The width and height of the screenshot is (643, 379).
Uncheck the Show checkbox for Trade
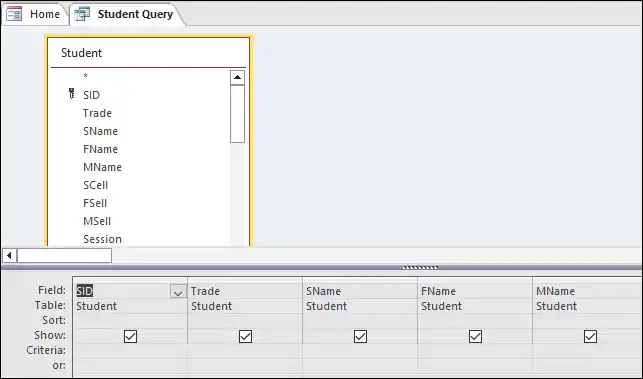tap(245, 336)
